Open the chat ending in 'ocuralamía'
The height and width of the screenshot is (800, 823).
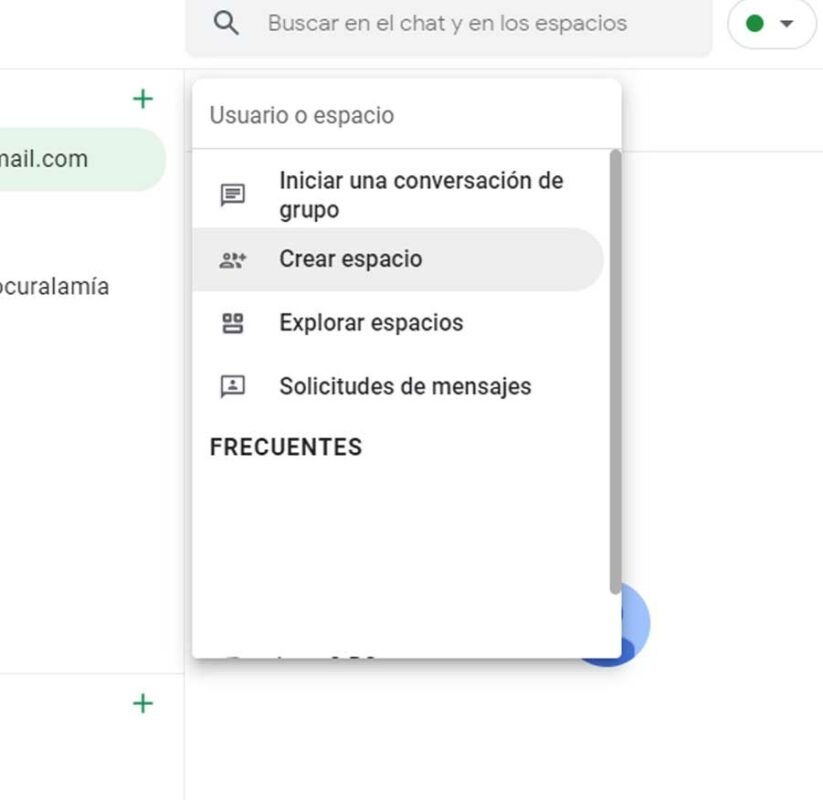click(55, 287)
